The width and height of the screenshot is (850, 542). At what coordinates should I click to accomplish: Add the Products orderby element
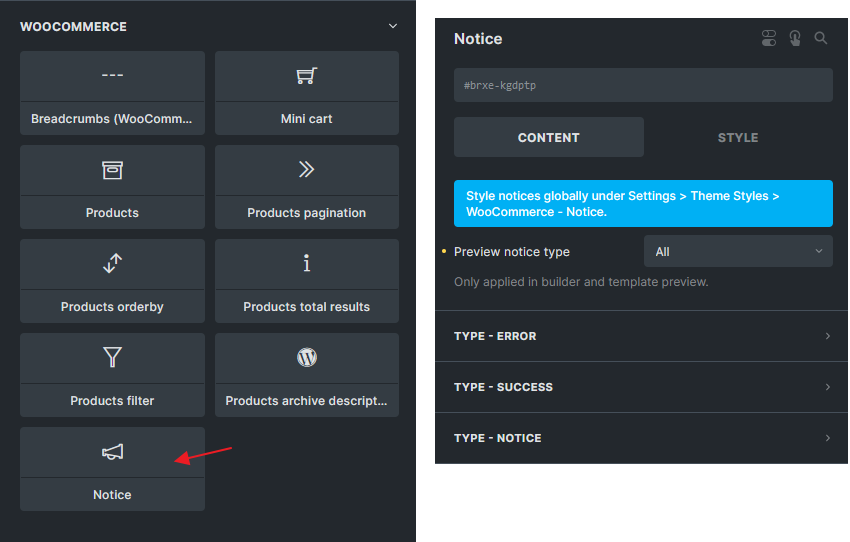[x=112, y=281]
